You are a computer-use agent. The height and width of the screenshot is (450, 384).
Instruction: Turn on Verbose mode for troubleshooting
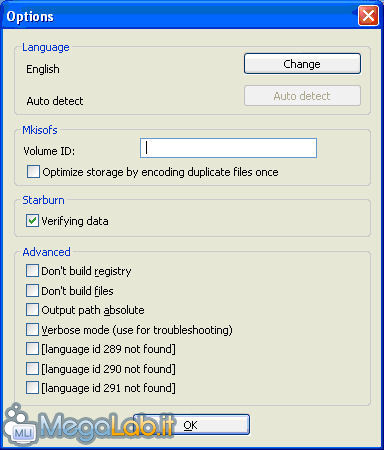[x=32, y=330]
